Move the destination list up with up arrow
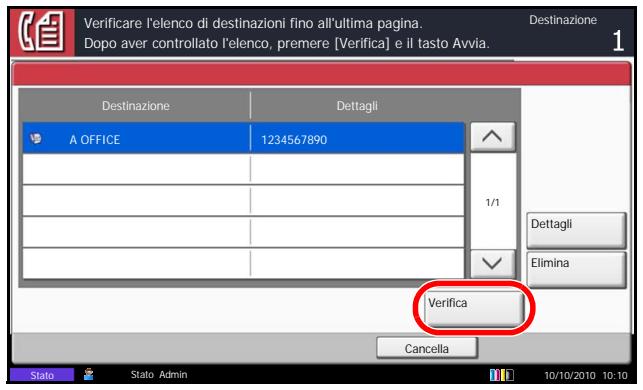This screenshot has height=390, width=643. pyautogui.click(x=492, y=137)
